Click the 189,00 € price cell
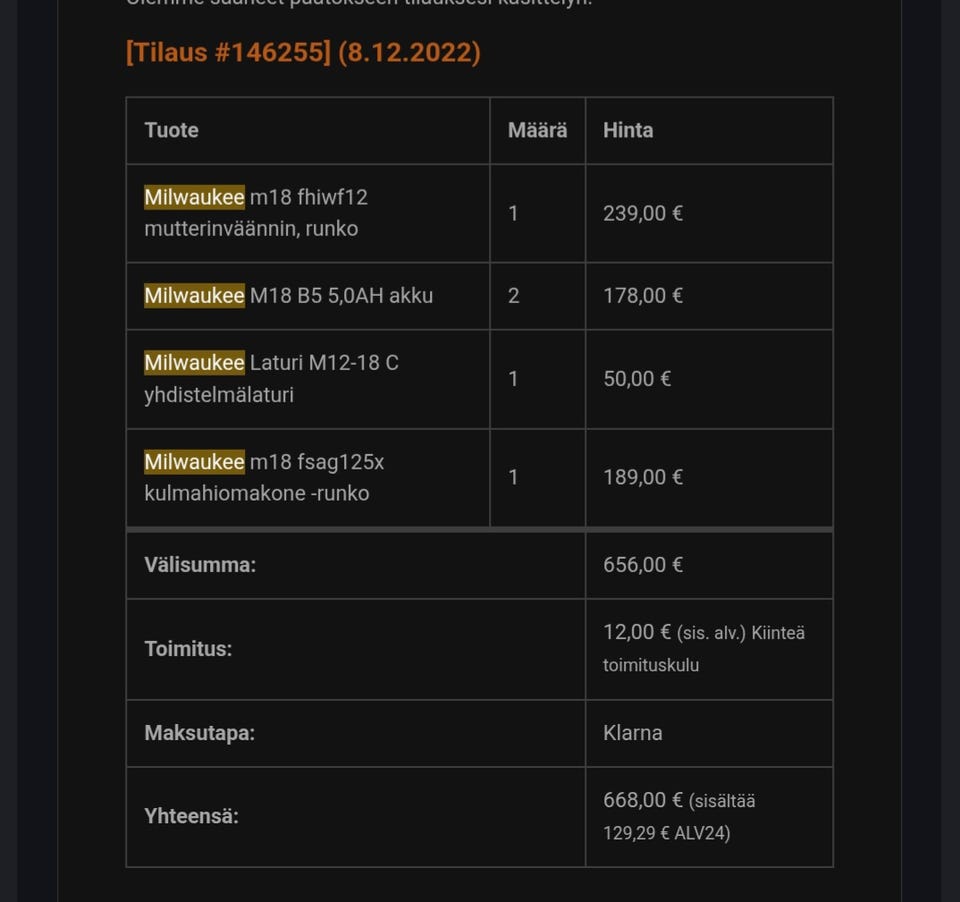960x902 pixels. [643, 477]
